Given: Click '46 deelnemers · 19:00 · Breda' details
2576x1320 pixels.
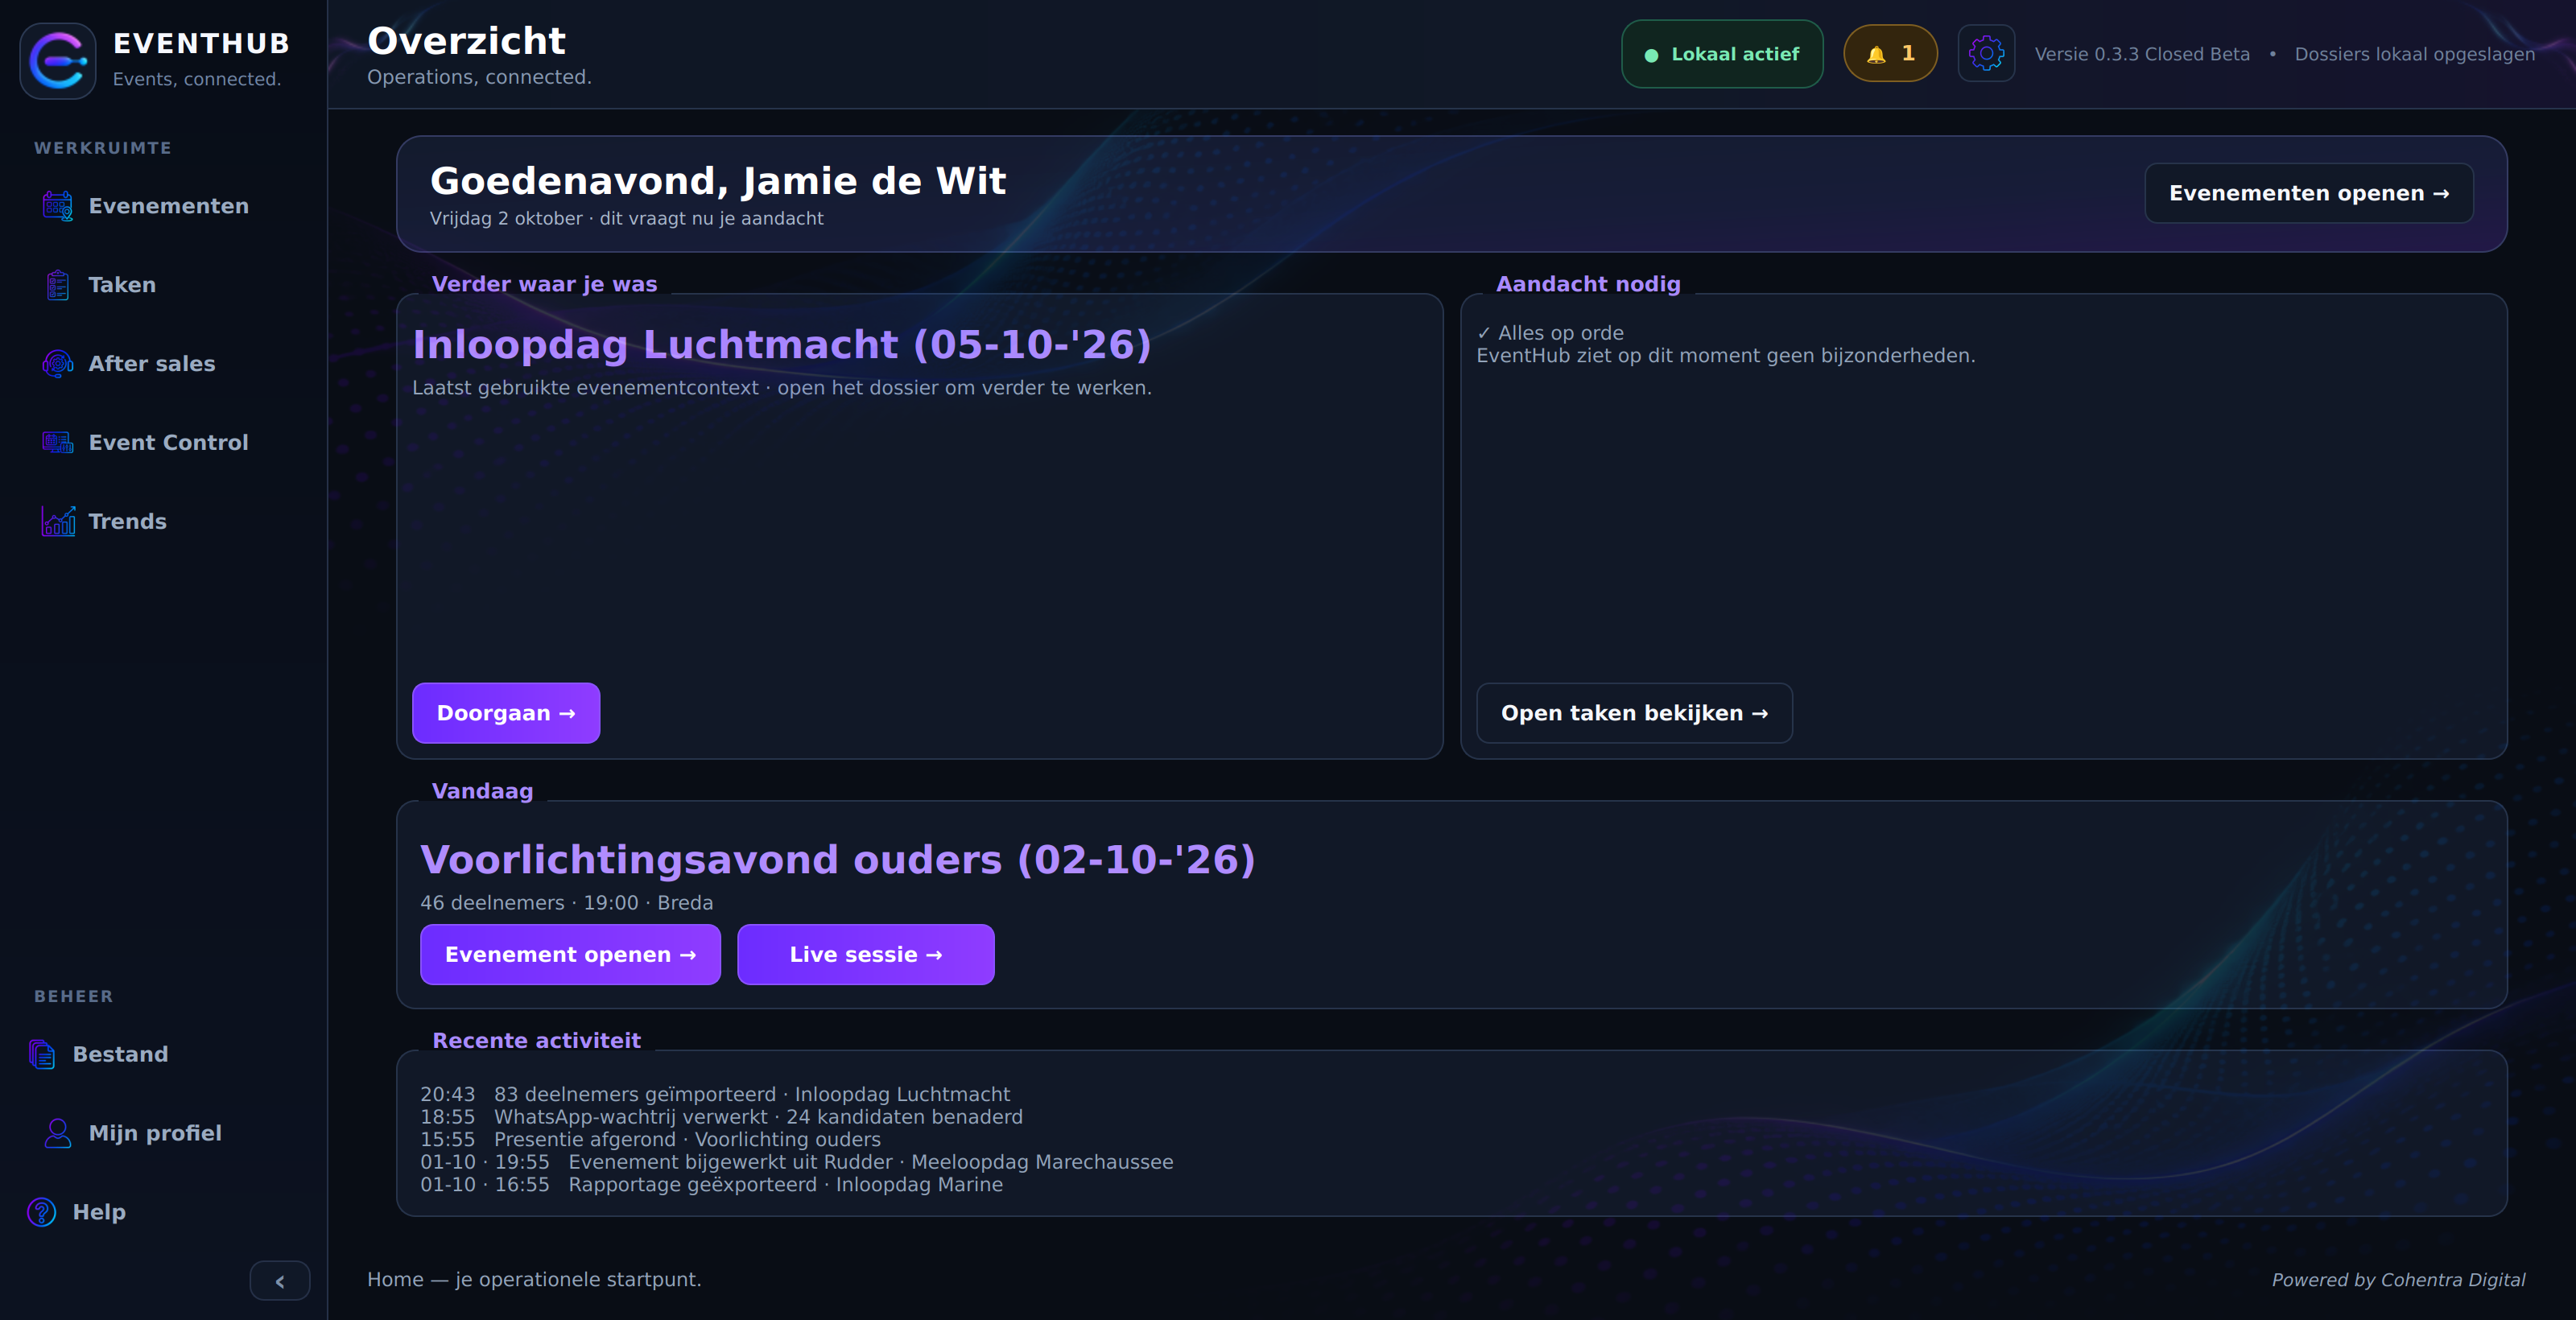Looking at the screenshot, I should pos(566,903).
